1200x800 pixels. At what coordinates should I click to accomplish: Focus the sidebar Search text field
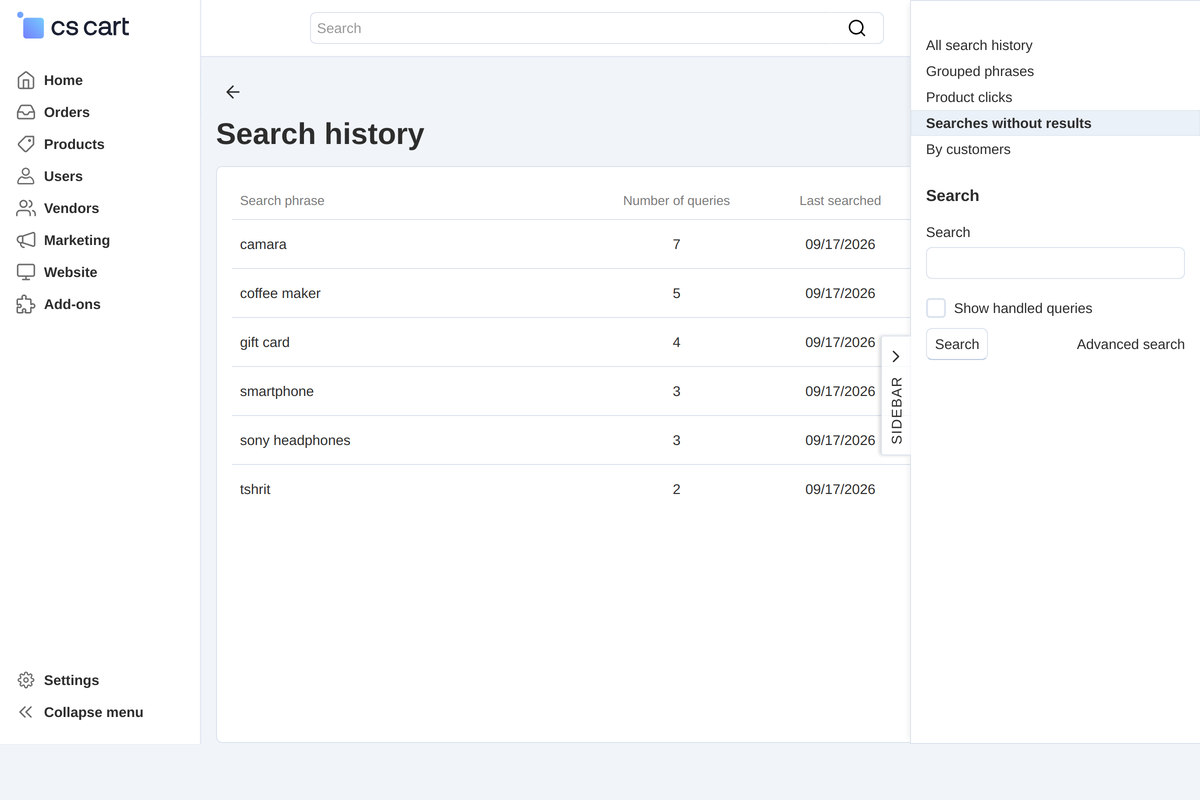point(1055,263)
